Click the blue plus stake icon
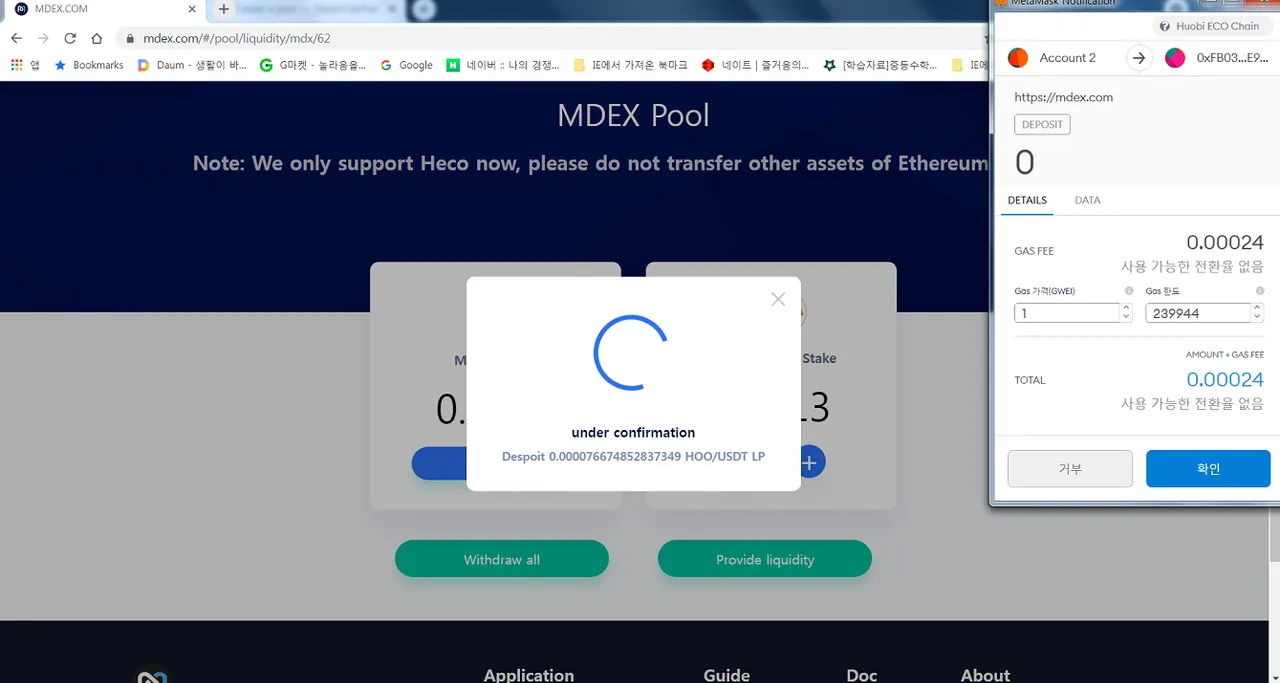Screen dimensions: 1280x683 click(x=810, y=462)
